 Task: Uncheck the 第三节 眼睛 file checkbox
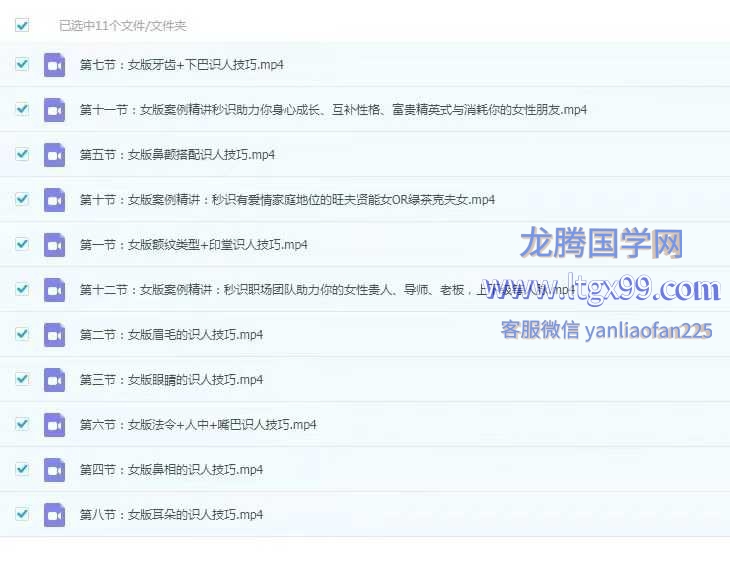(22, 379)
